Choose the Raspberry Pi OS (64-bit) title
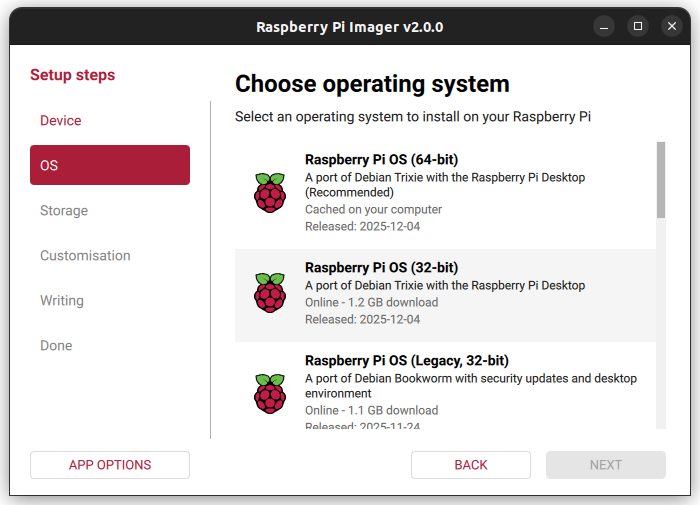The width and height of the screenshot is (700, 505). click(381, 159)
